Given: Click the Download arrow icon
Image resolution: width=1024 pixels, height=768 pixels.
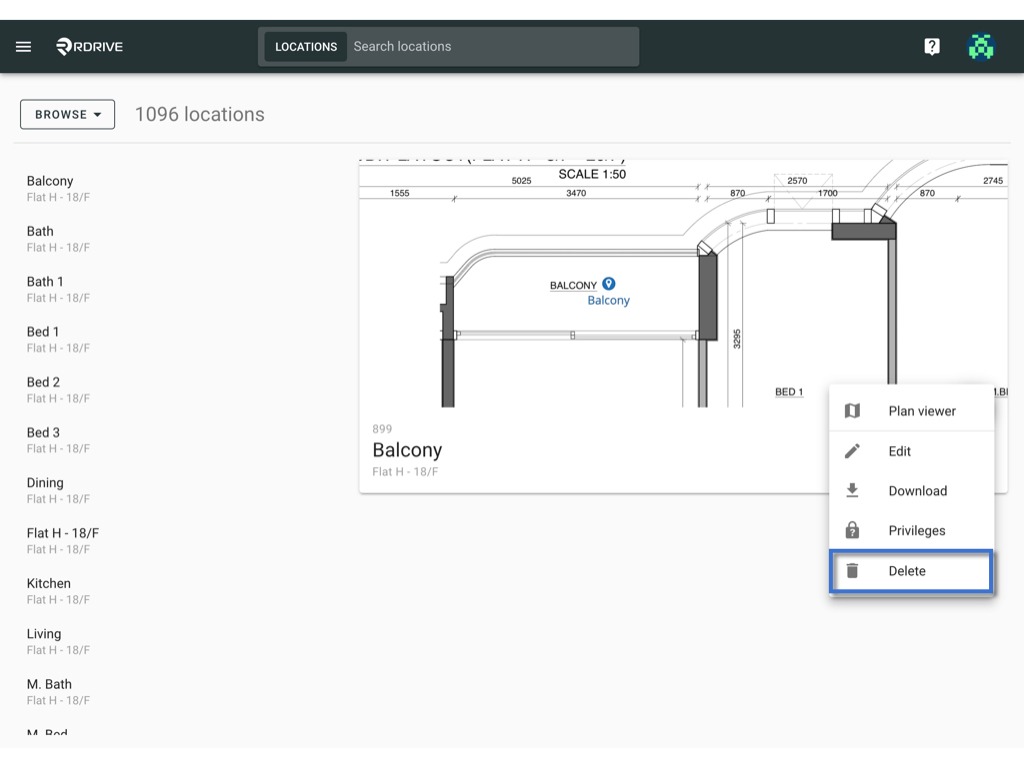Looking at the screenshot, I should pos(852,491).
